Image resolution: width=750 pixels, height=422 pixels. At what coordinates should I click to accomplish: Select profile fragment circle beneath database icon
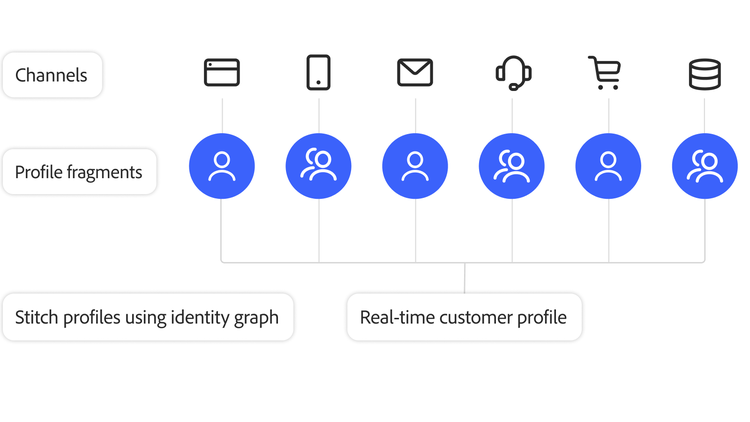point(704,166)
